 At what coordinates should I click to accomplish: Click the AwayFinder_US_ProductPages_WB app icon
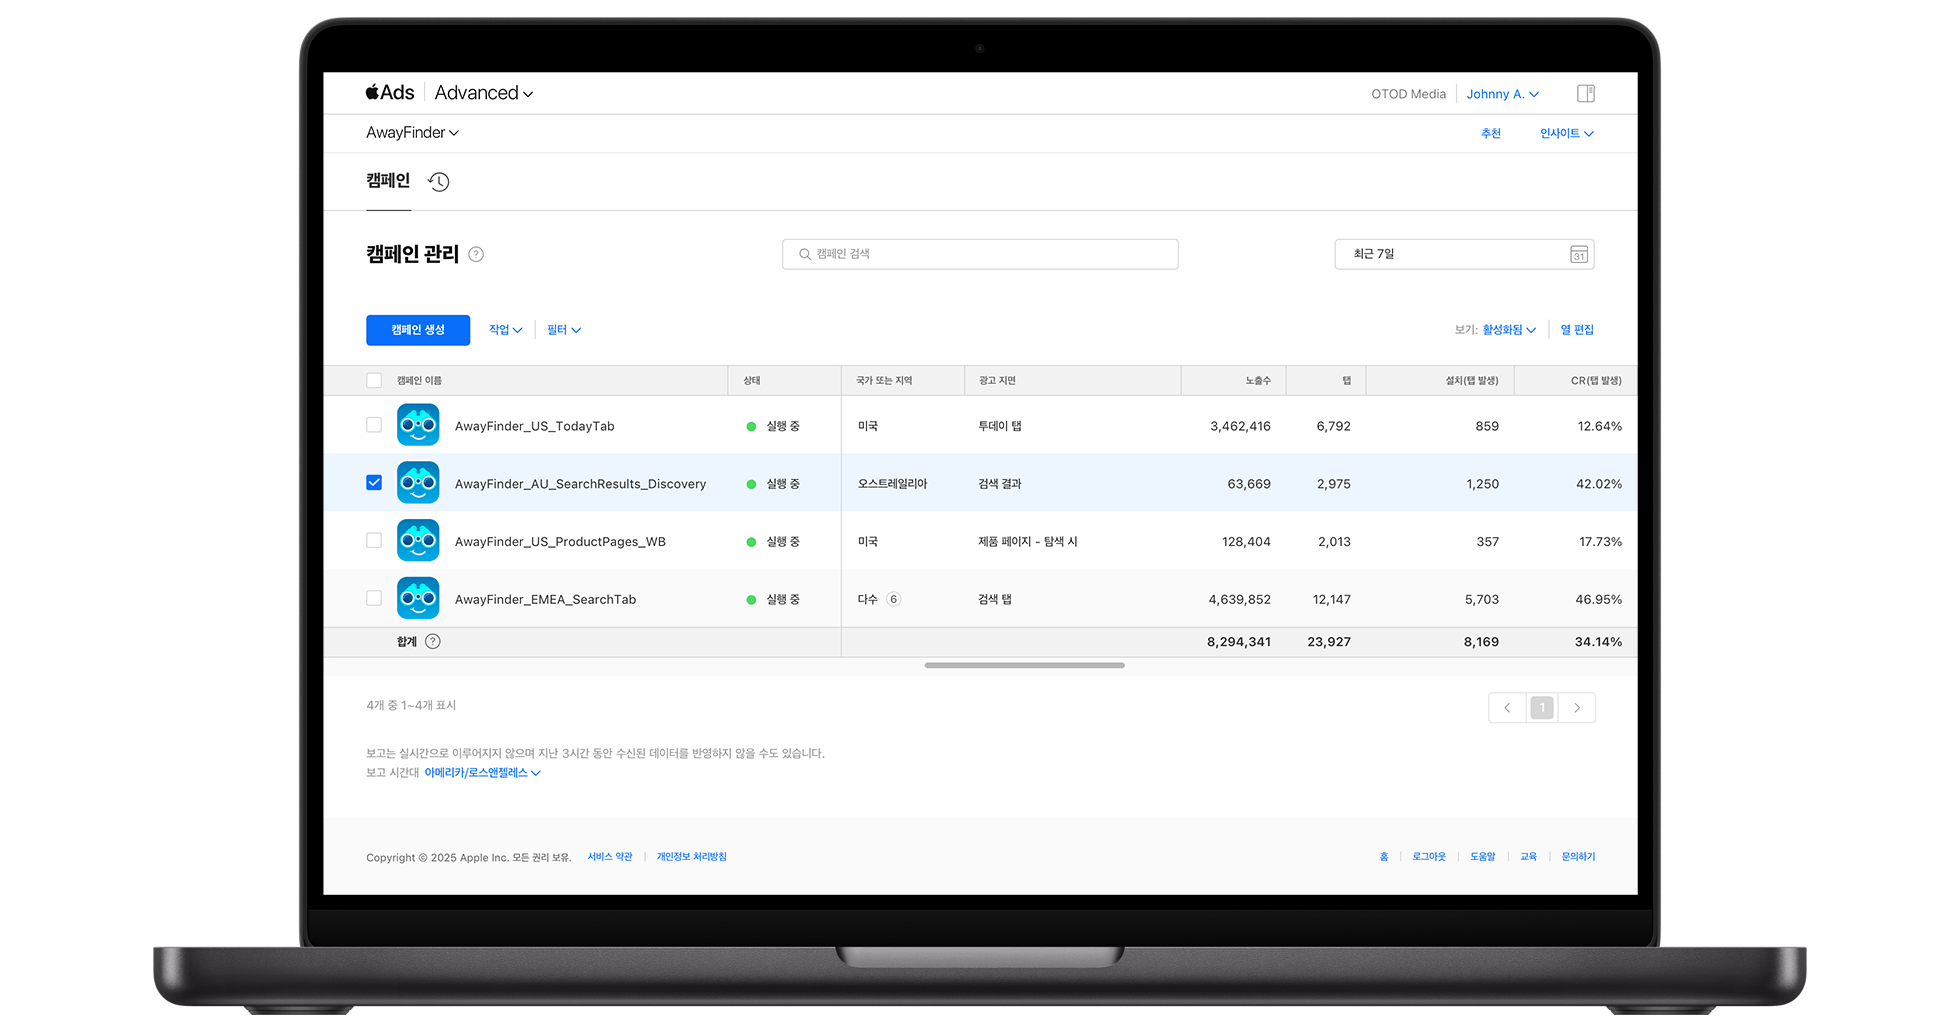[x=418, y=541]
